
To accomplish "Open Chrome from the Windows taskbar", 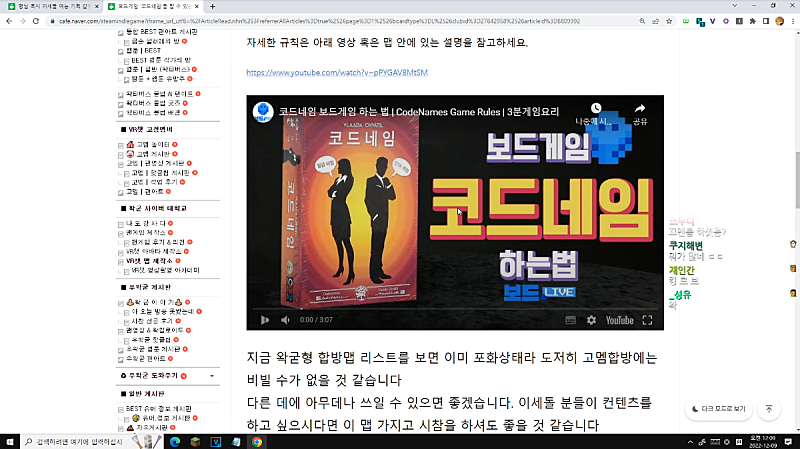I will (257, 440).
